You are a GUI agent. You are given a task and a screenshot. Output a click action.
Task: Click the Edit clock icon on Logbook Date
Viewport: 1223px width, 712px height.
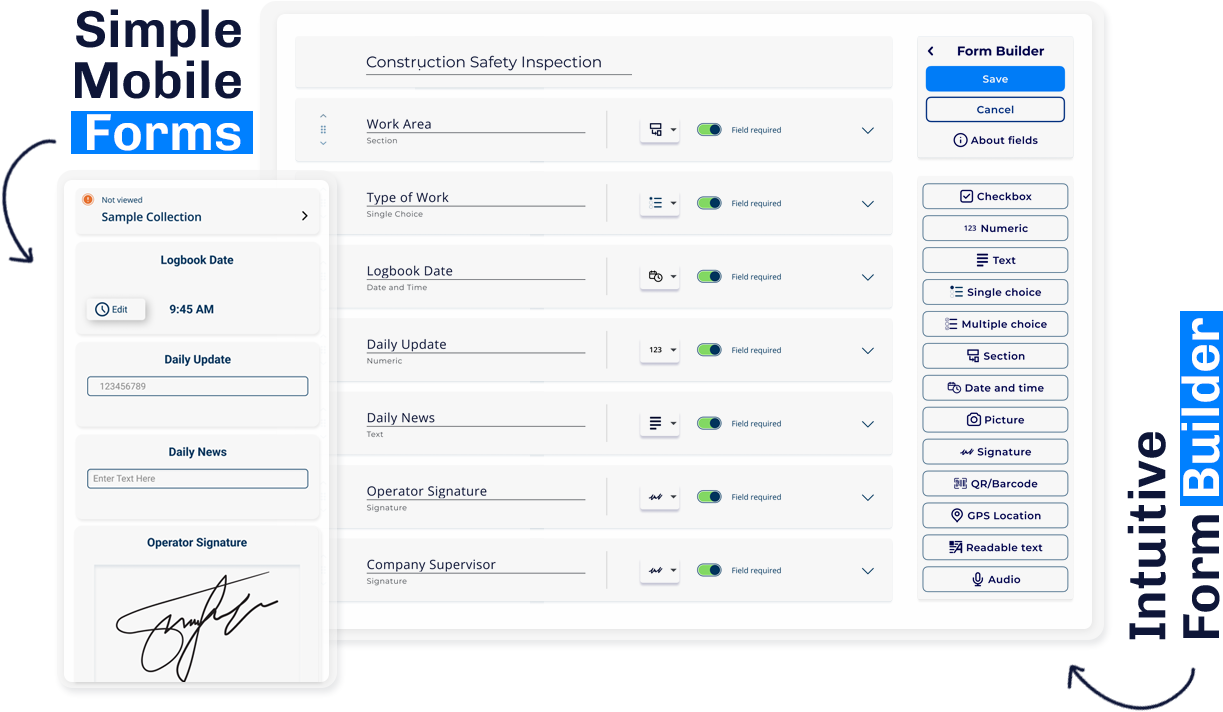101,309
